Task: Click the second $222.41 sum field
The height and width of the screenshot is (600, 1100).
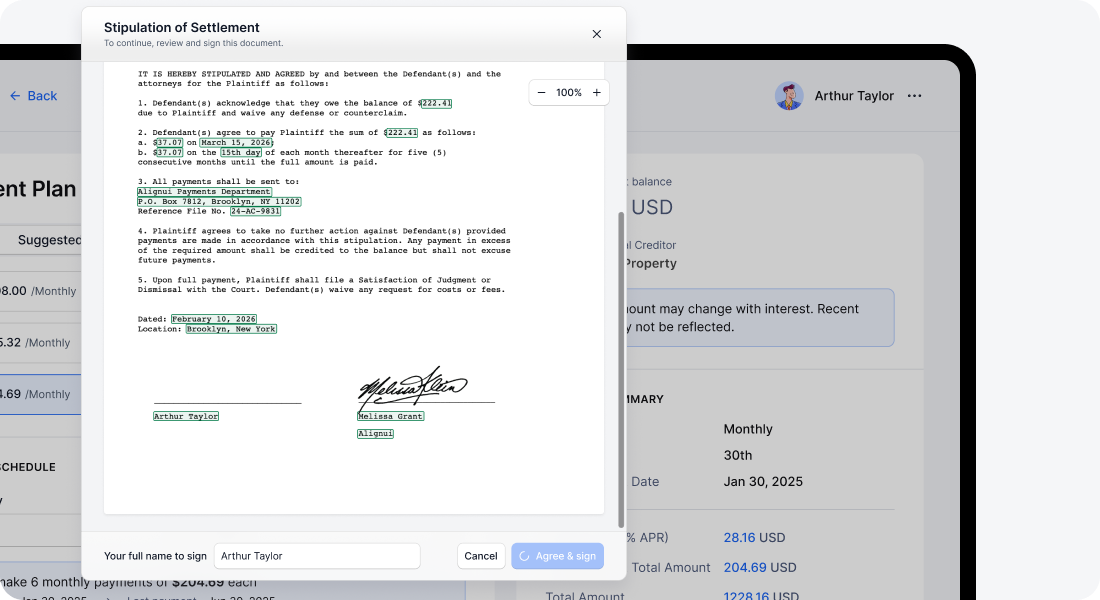Action: click(401, 133)
